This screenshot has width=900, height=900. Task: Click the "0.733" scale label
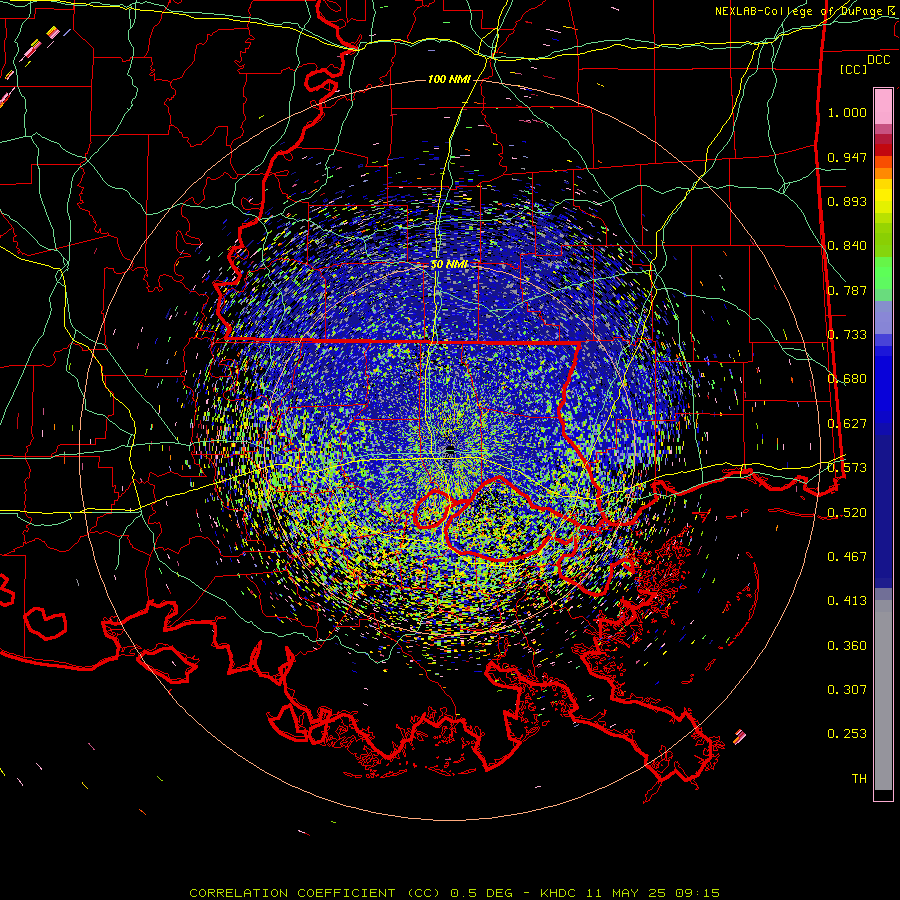[847, 335]
